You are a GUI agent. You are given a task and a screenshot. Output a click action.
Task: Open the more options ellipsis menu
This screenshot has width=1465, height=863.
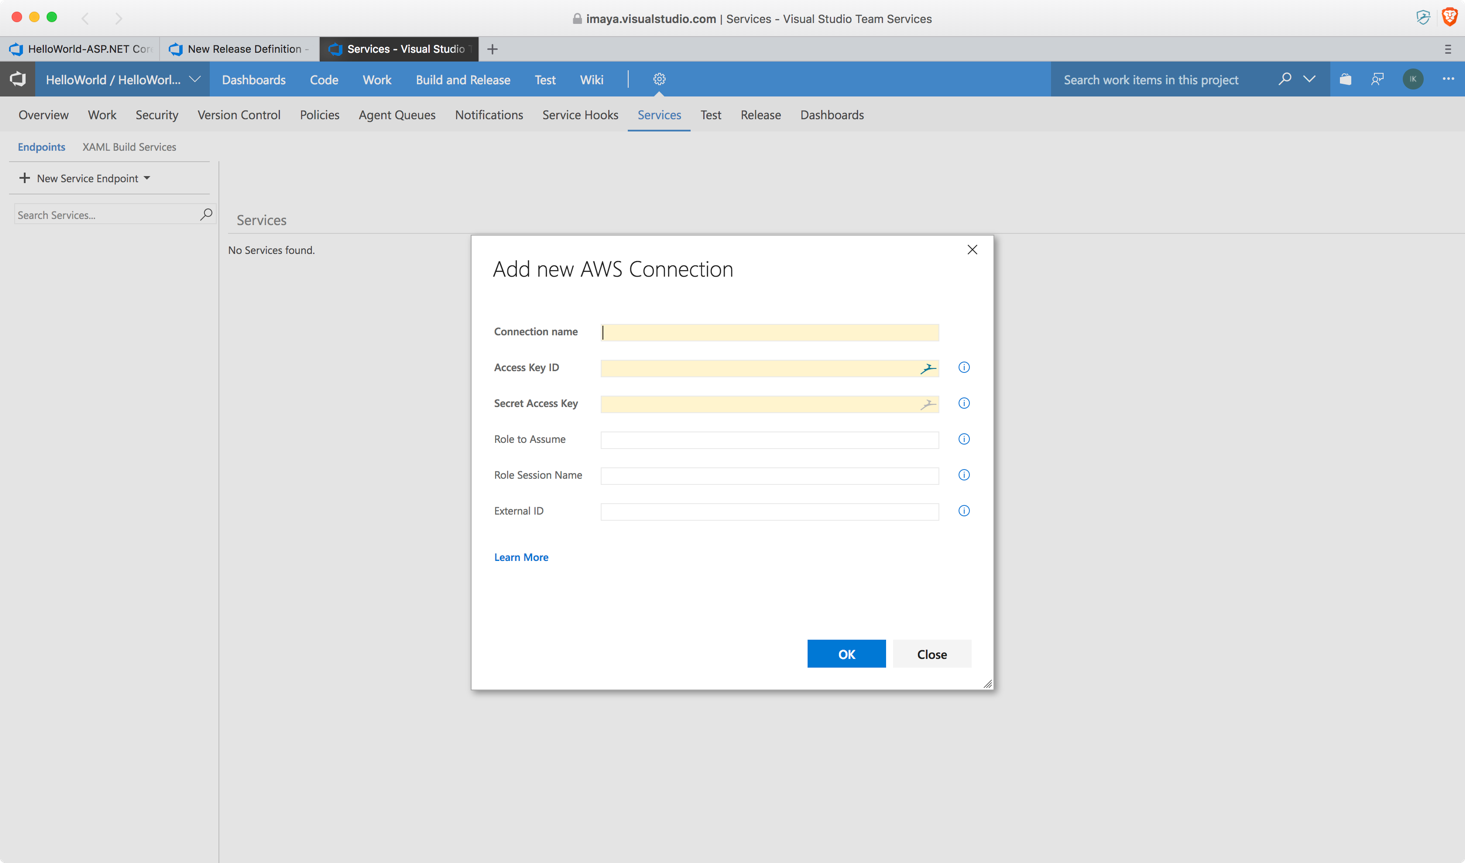[x=1448, y=79]
